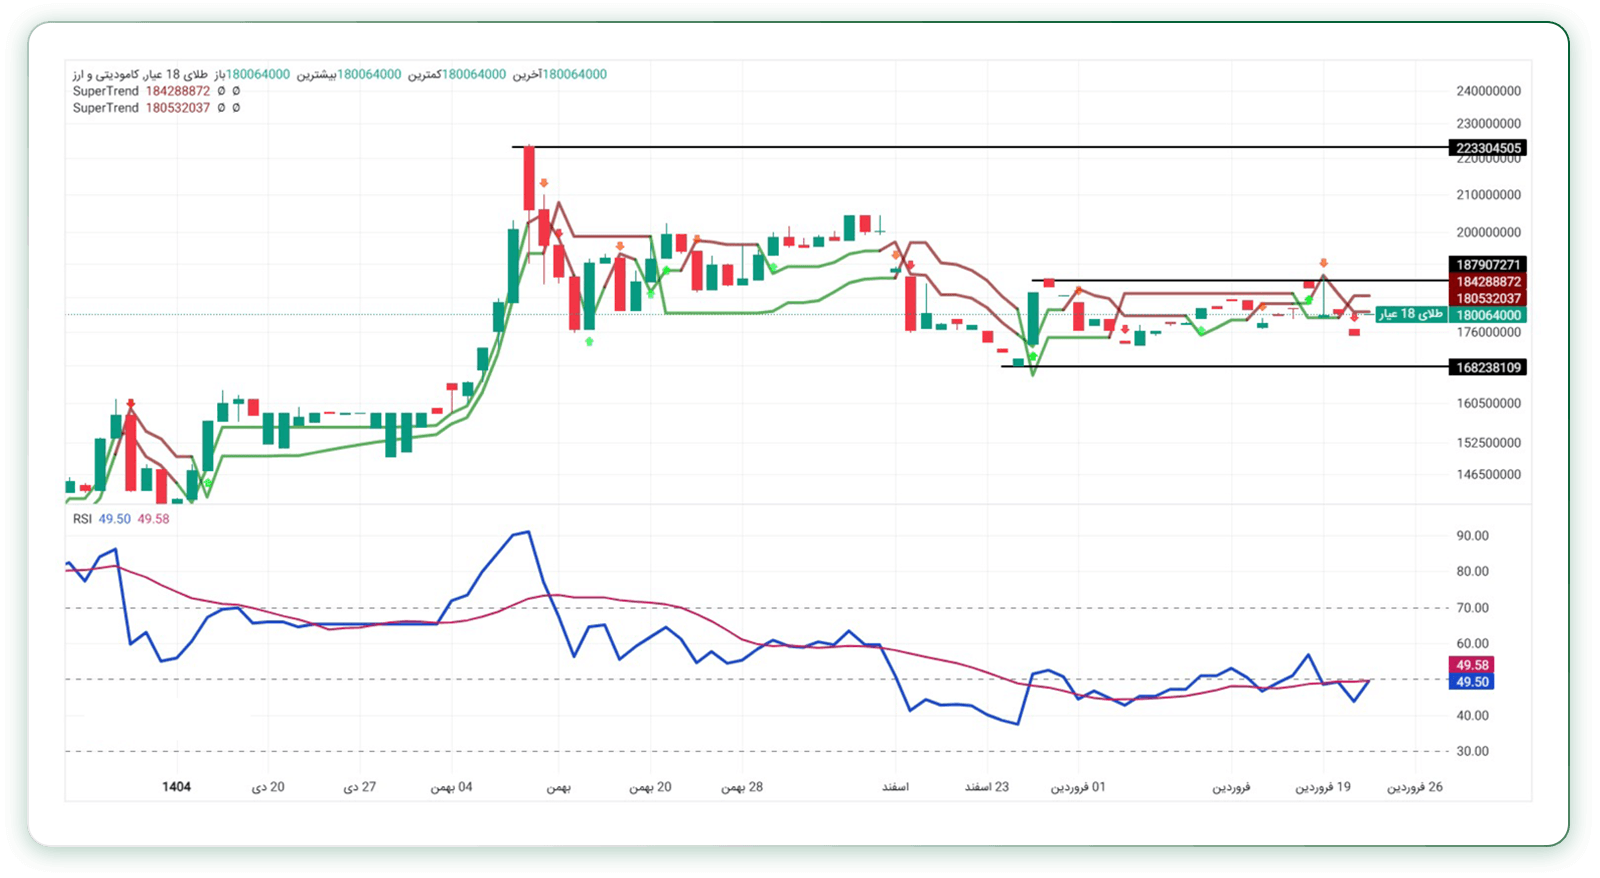Click the black 168238109 support price label
This screenshot has width=1600, height=878.
click(1487, 367)
